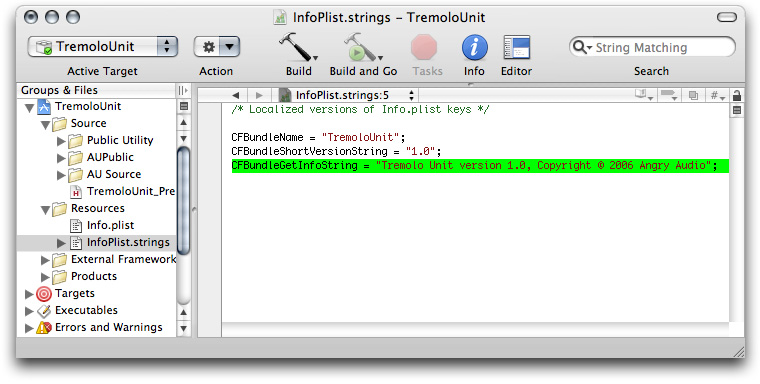760x384 pixels.
Task: Click the lock icon in editor bar
Action: (x=737, y=95)
